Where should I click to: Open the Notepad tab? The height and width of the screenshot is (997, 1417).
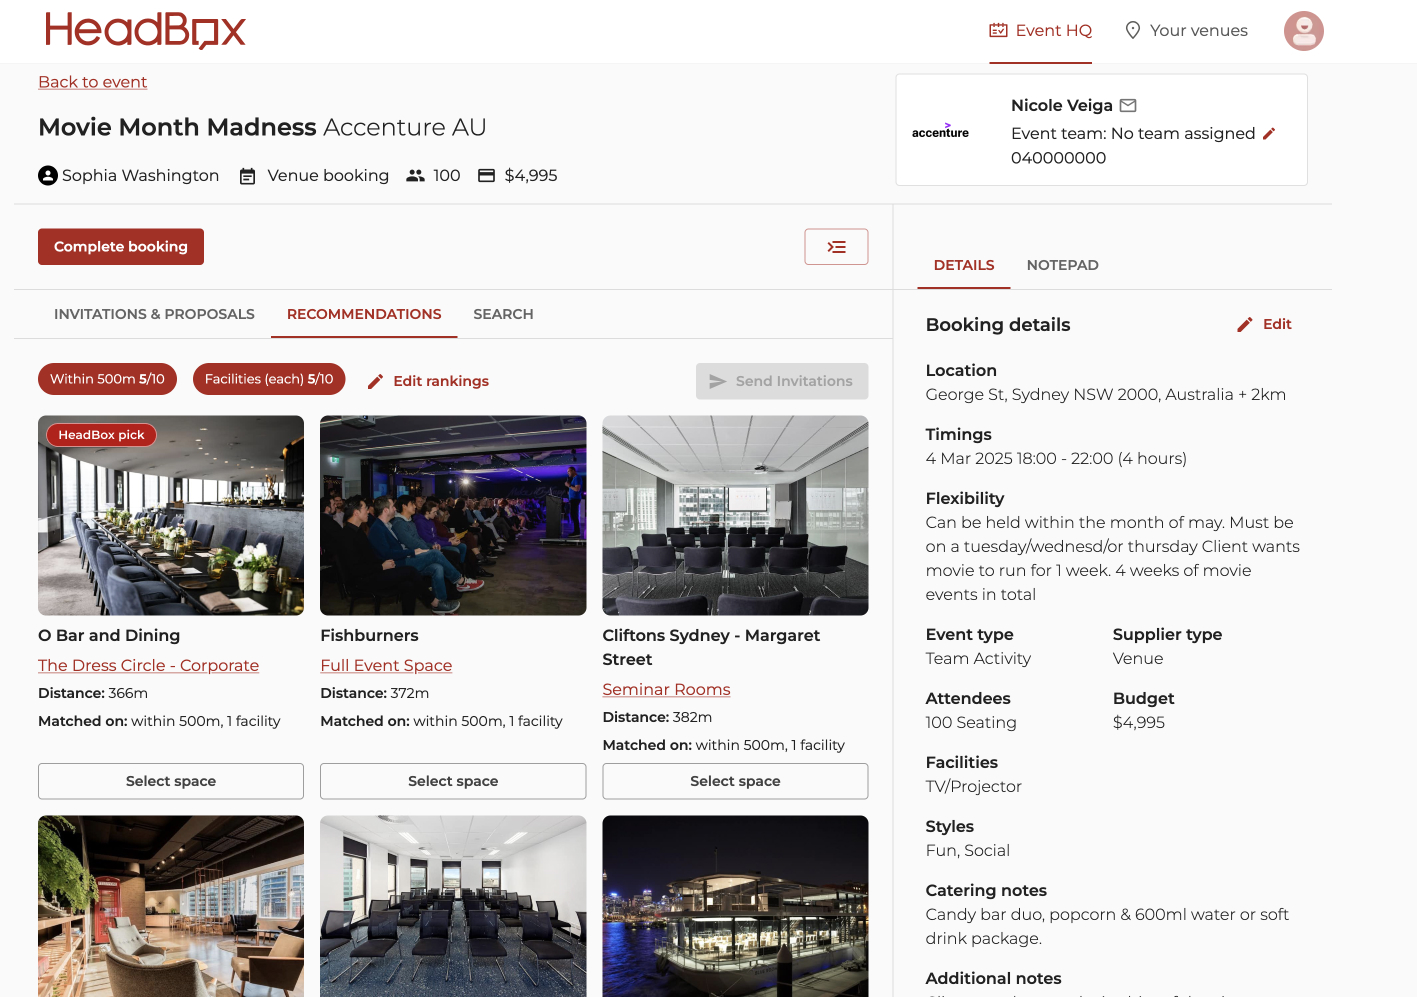pos(1062,265)
